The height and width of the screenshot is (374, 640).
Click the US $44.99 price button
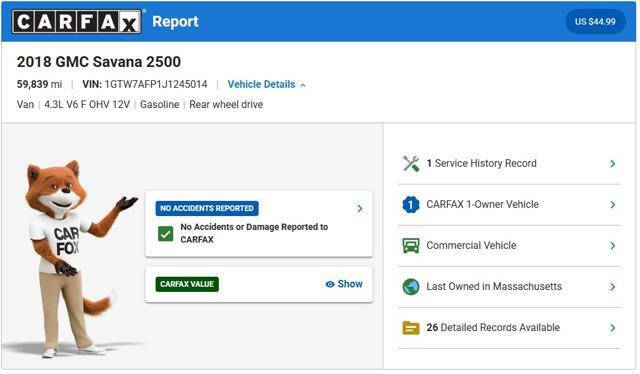pyautogui.click(x=595, y=22)
